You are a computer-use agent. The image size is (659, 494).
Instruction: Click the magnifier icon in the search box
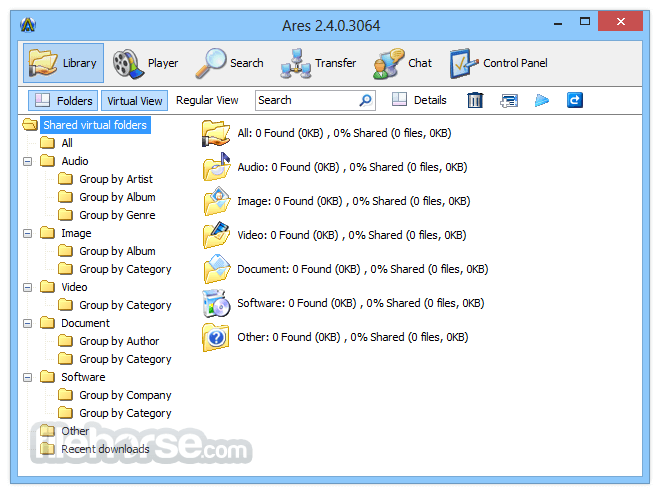pos(366,100)
